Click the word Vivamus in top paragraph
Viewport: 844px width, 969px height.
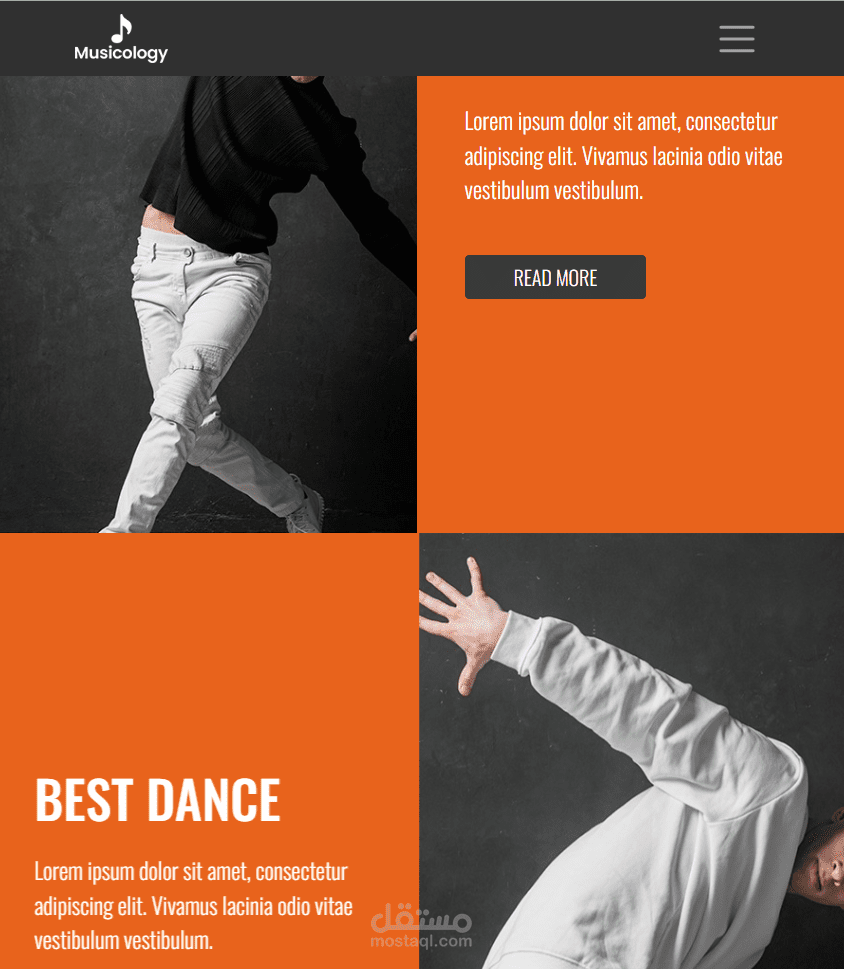(x=615, y=156)
